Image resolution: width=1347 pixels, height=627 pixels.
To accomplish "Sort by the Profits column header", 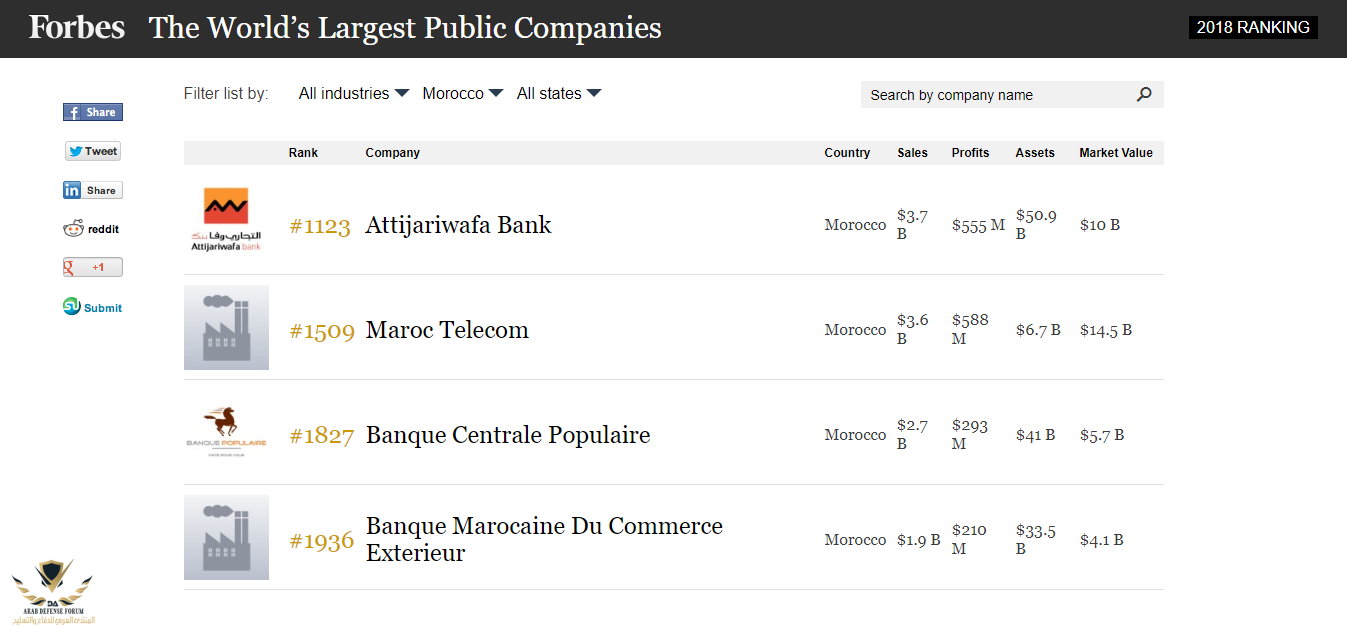I will [970, 153].
